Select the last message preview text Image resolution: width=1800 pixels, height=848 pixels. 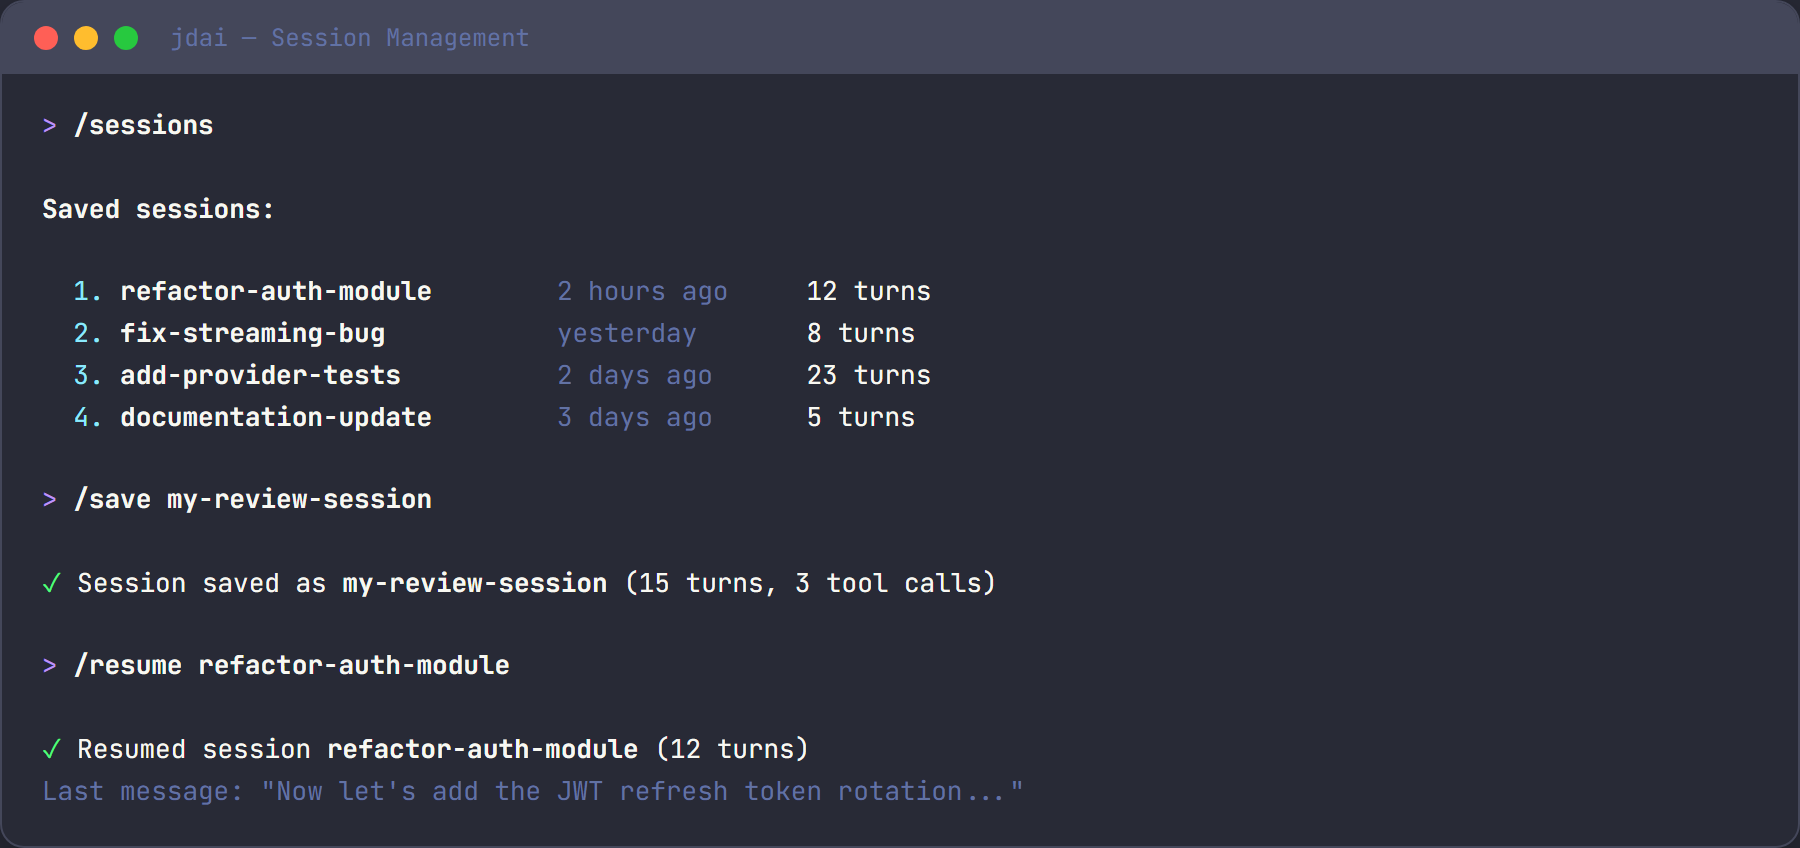533,791
